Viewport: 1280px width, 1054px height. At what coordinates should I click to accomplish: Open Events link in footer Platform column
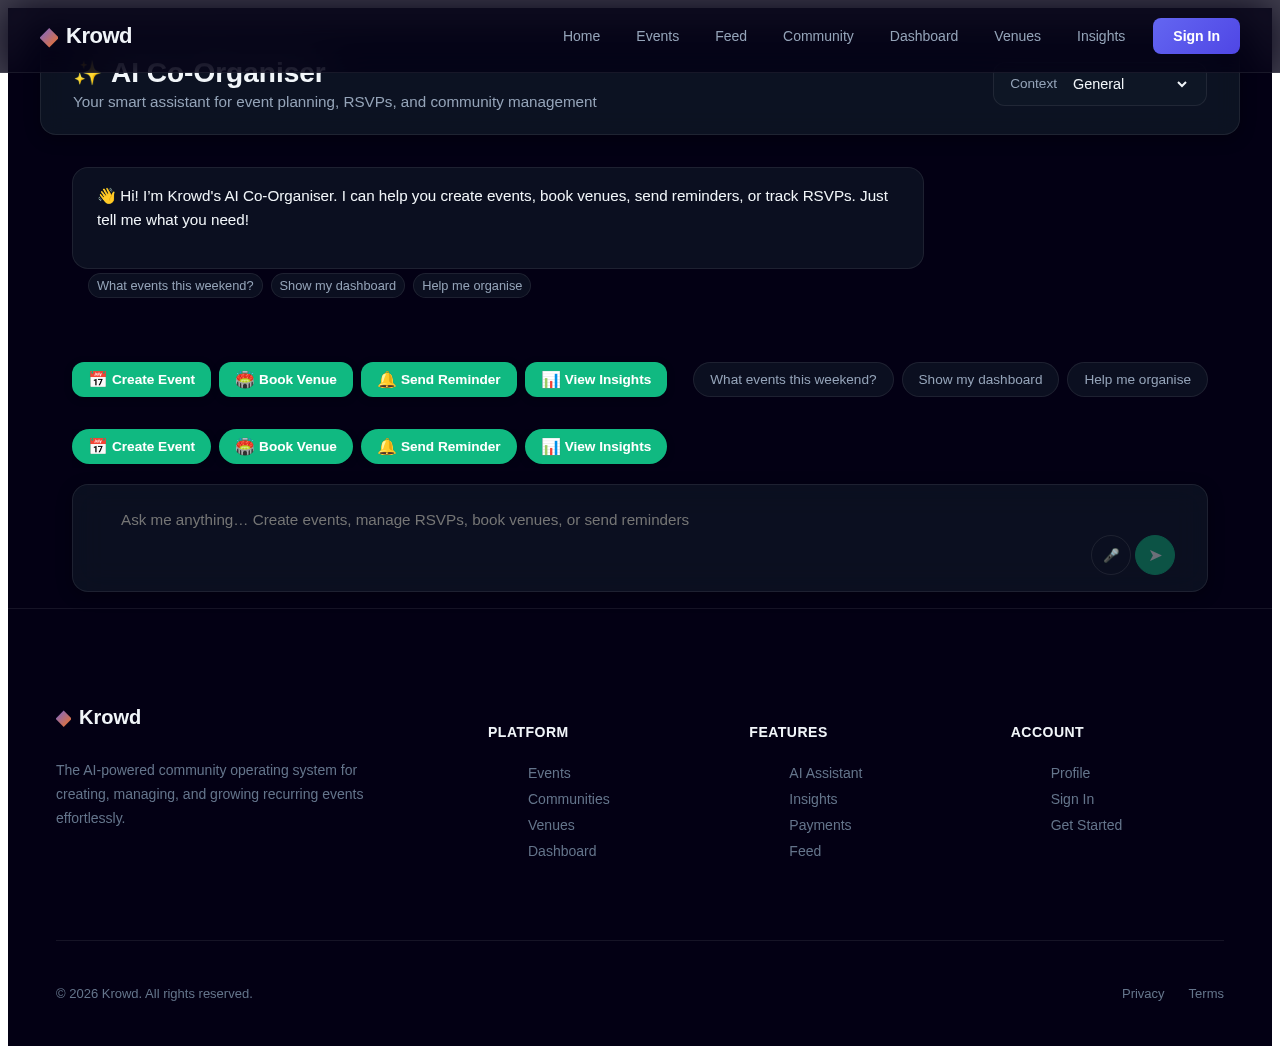pyautogui.click(x=549, y=773)
